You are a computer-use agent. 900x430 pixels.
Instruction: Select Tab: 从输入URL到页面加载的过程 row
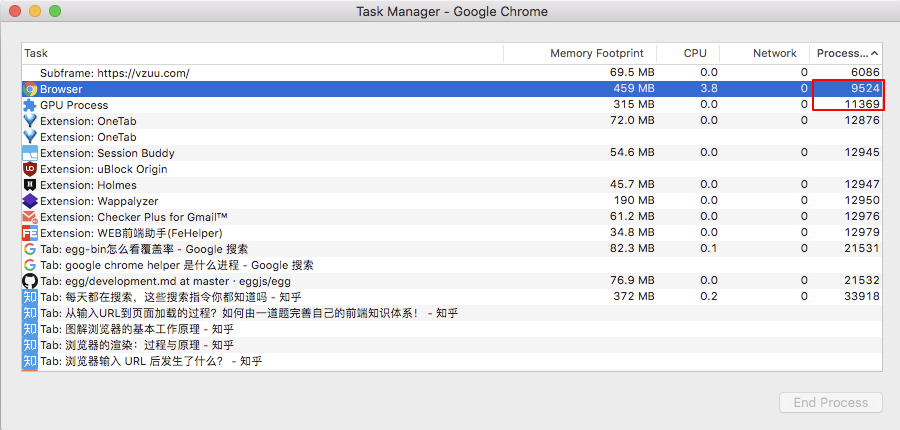point(452,313)
